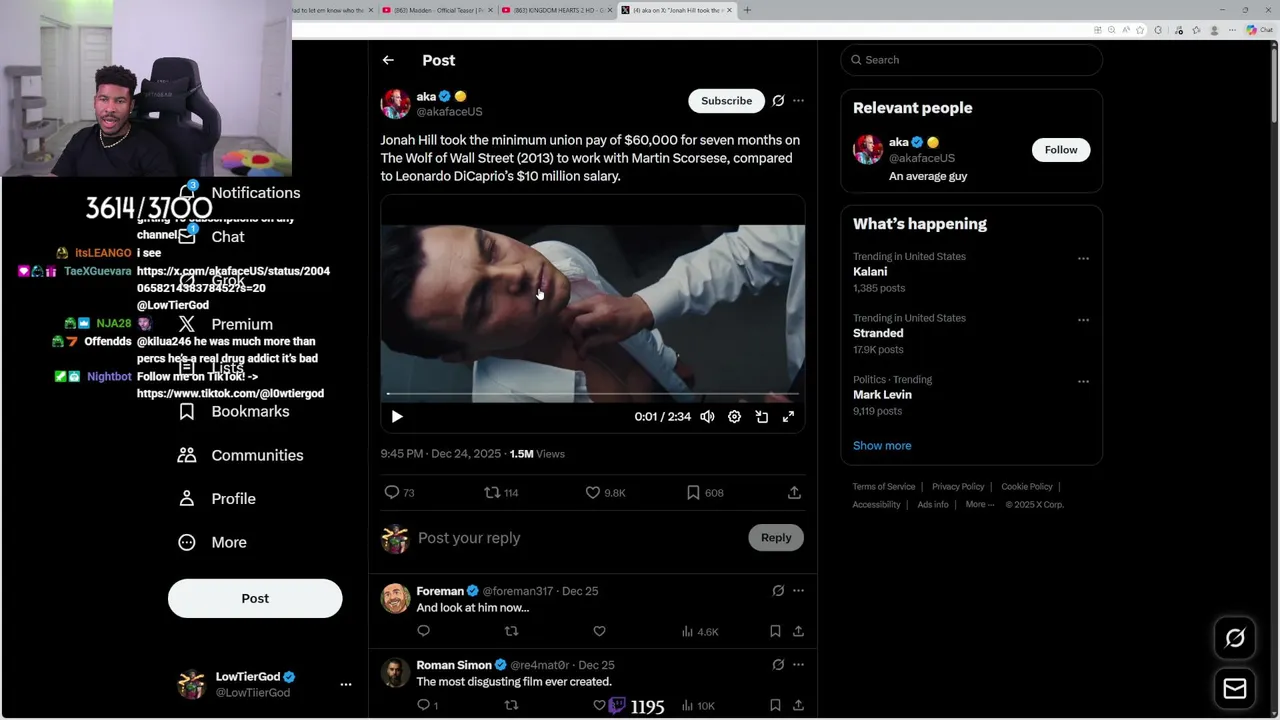Expand video to fullscreen
Image resolution: width=1280 pixels, height=720 pixels.
tap(788, 417)
